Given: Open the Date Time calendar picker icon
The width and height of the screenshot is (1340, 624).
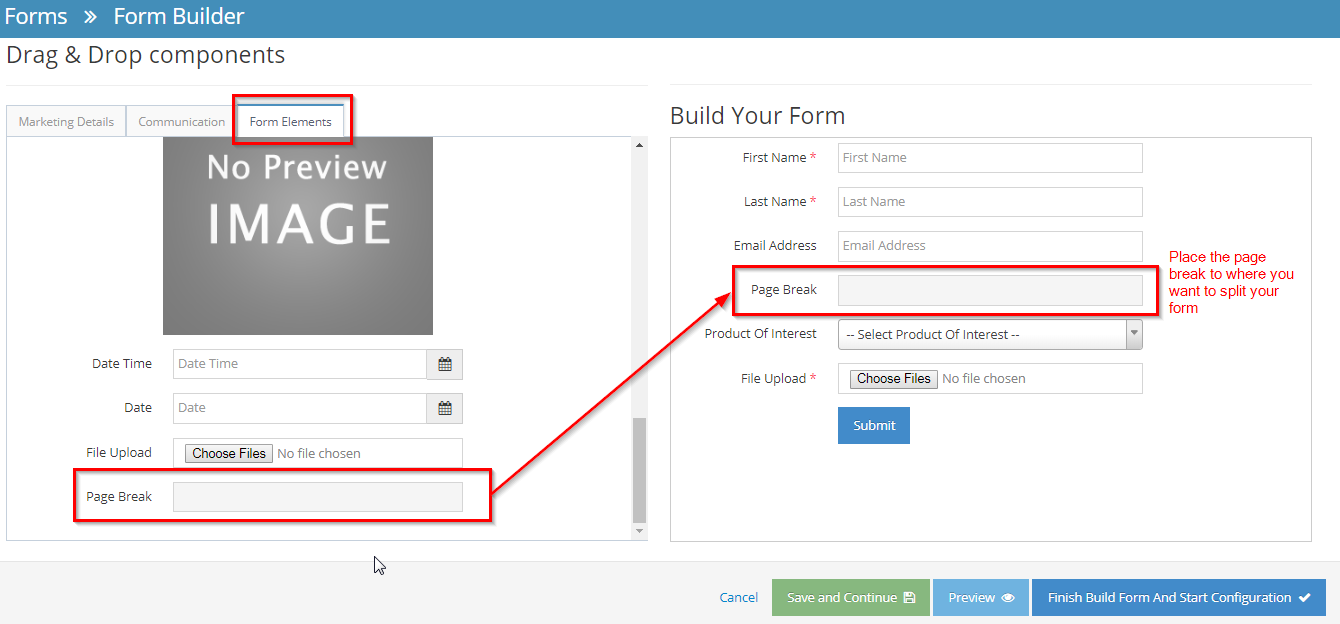Looking at the screenshot, I should point(444,363).
